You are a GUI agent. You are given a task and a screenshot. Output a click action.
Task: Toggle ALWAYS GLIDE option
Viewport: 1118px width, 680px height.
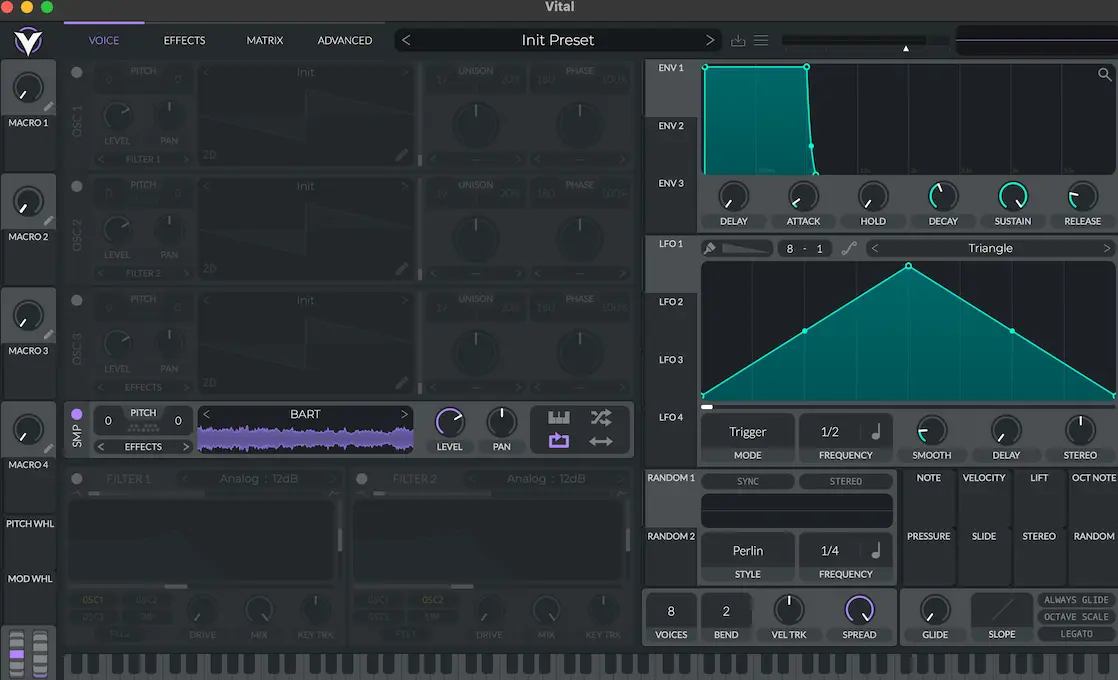[1076, 599]
